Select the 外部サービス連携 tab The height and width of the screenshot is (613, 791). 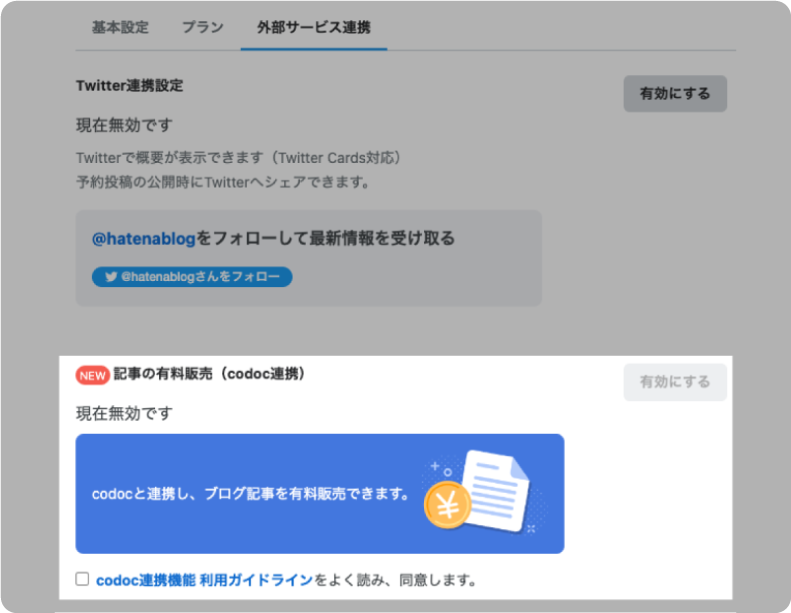click(x=313, y=27)
